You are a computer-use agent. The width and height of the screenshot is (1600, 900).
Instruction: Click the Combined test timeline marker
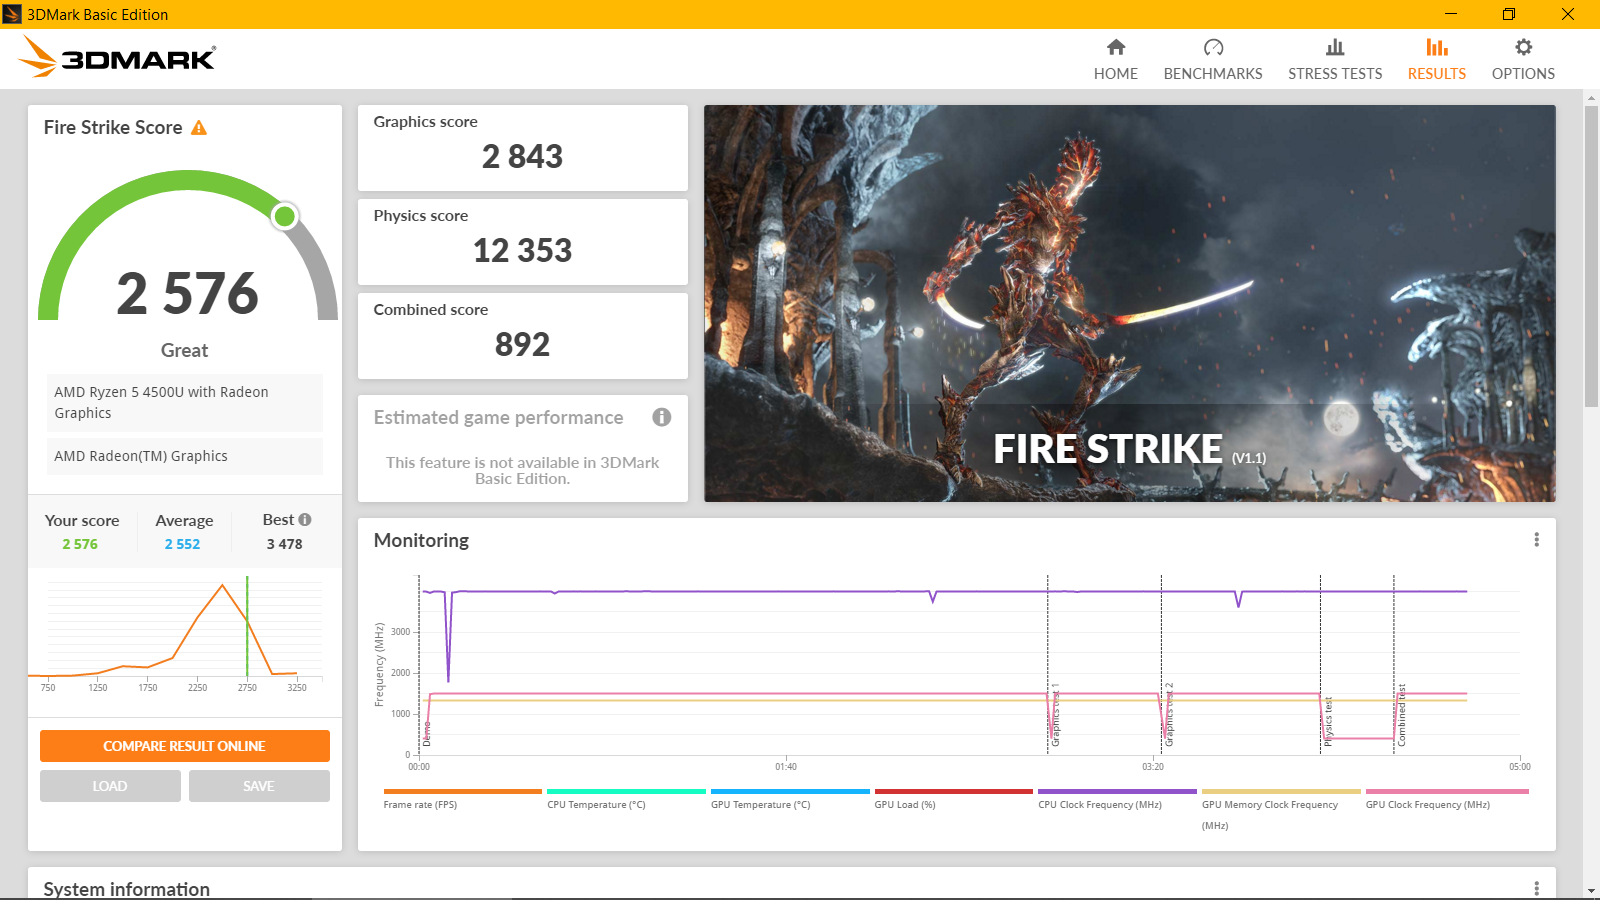click(x=1401, y=716)
